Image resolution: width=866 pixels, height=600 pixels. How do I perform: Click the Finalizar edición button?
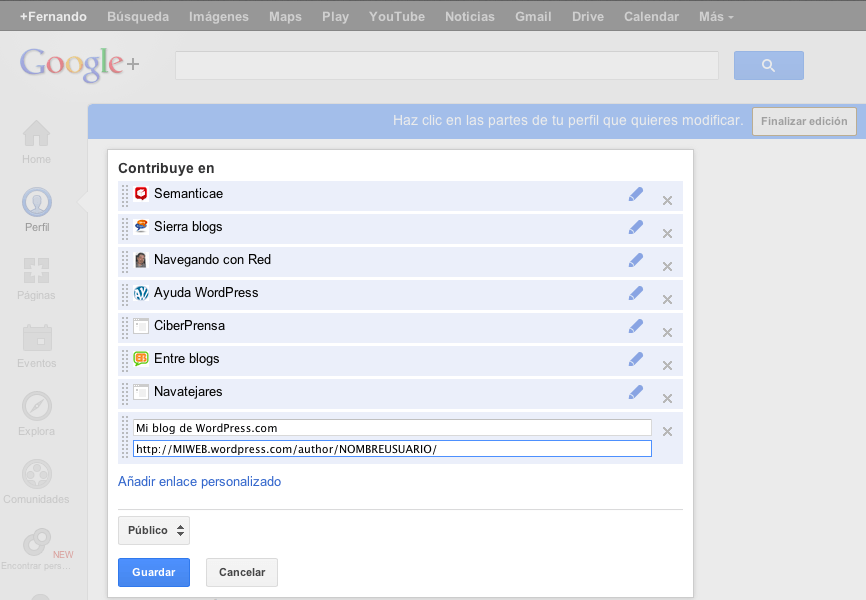click(804, 121)
